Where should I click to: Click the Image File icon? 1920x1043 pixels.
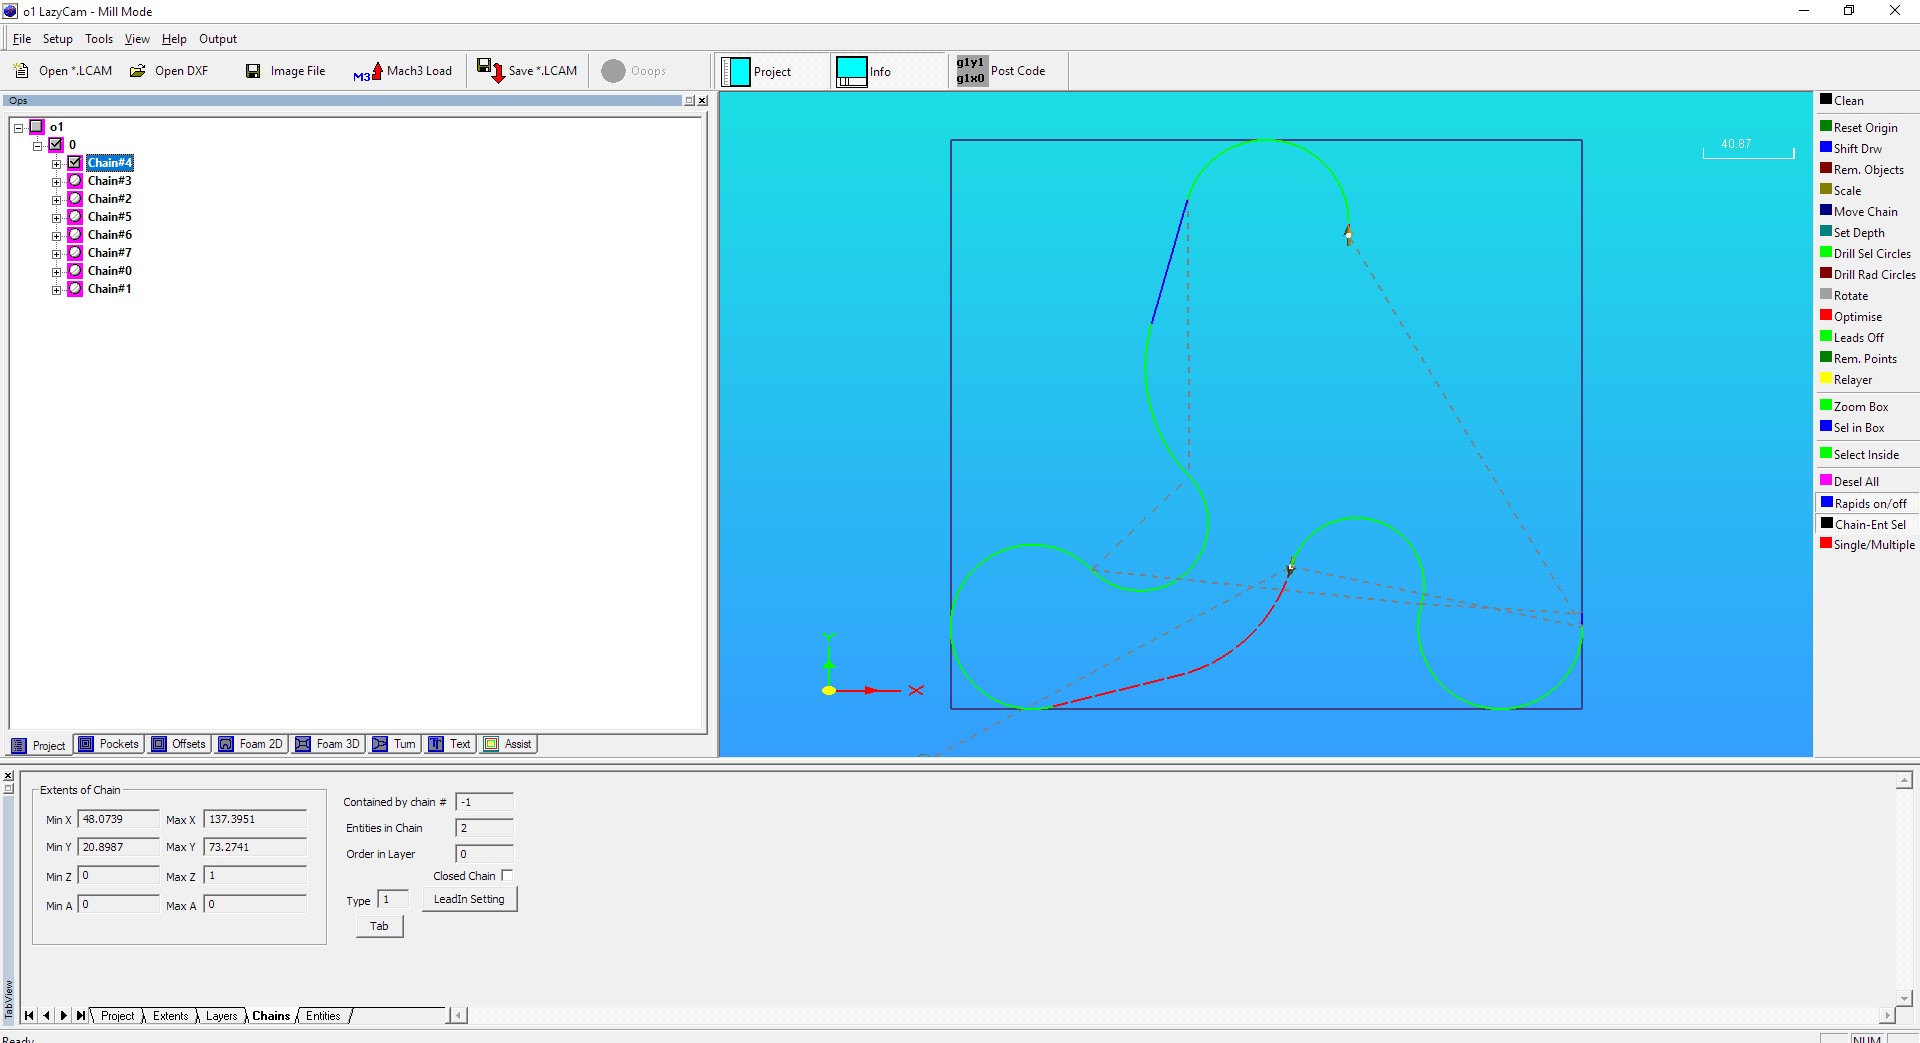click(x=254, y=71)
